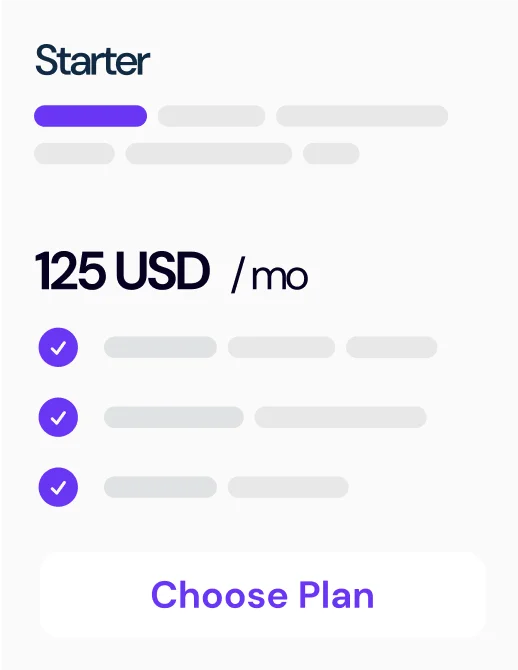Click the purple highlighted pill under Starter
The width and height of the screenshot is (518, 670).
(x=91, y=116)
